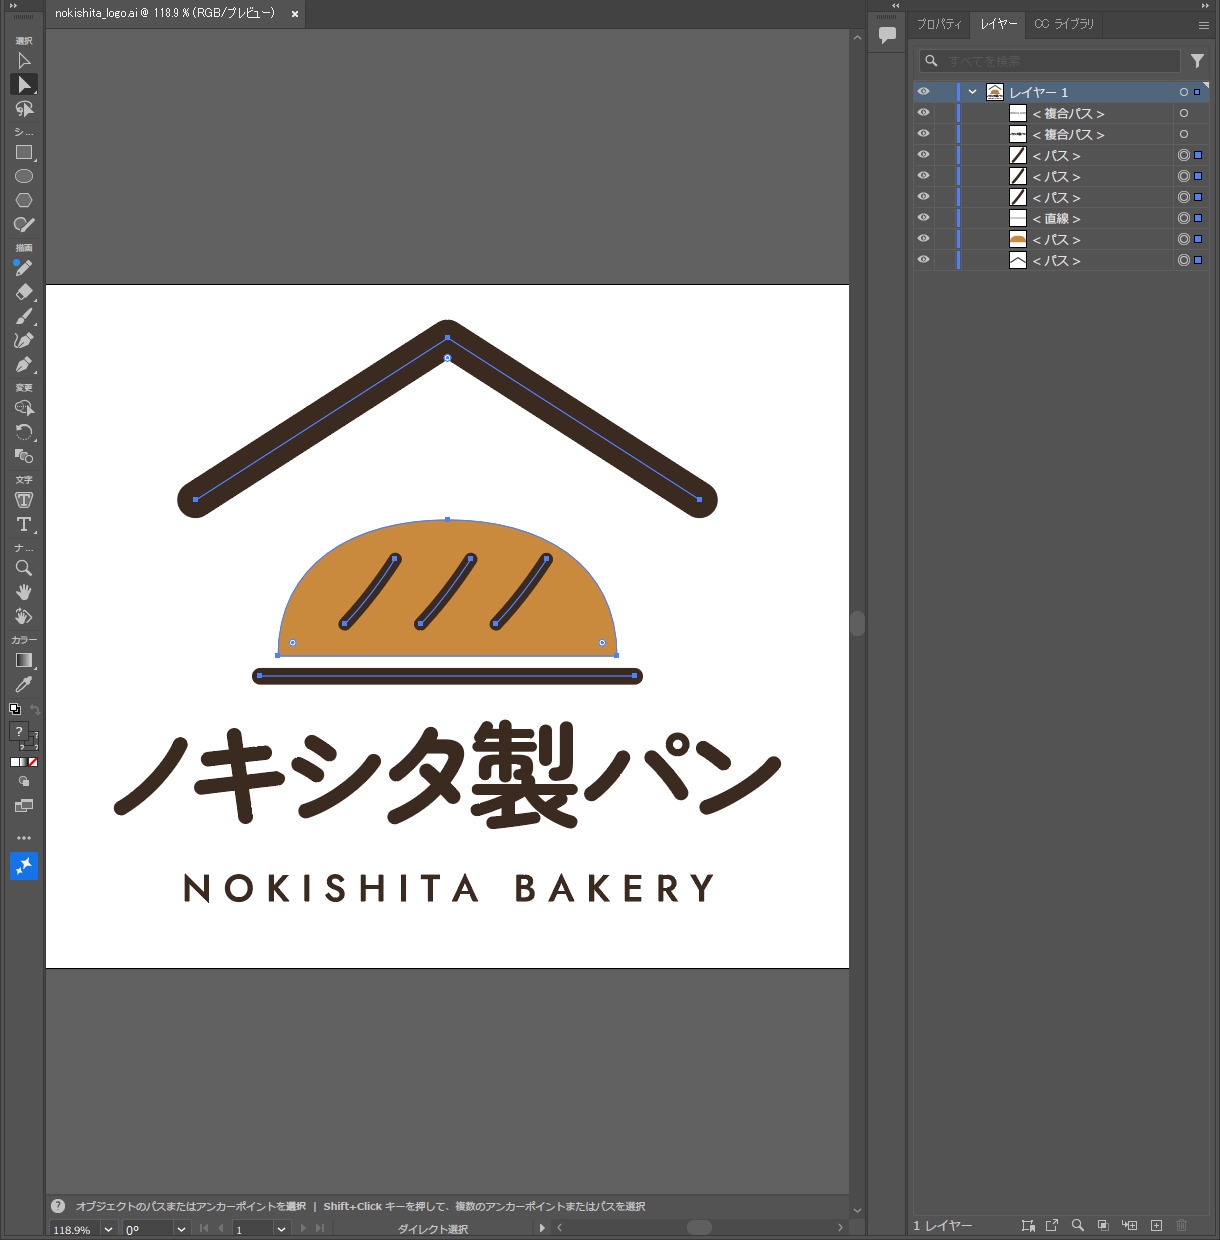Select the Type tool

tap(24, 524)
